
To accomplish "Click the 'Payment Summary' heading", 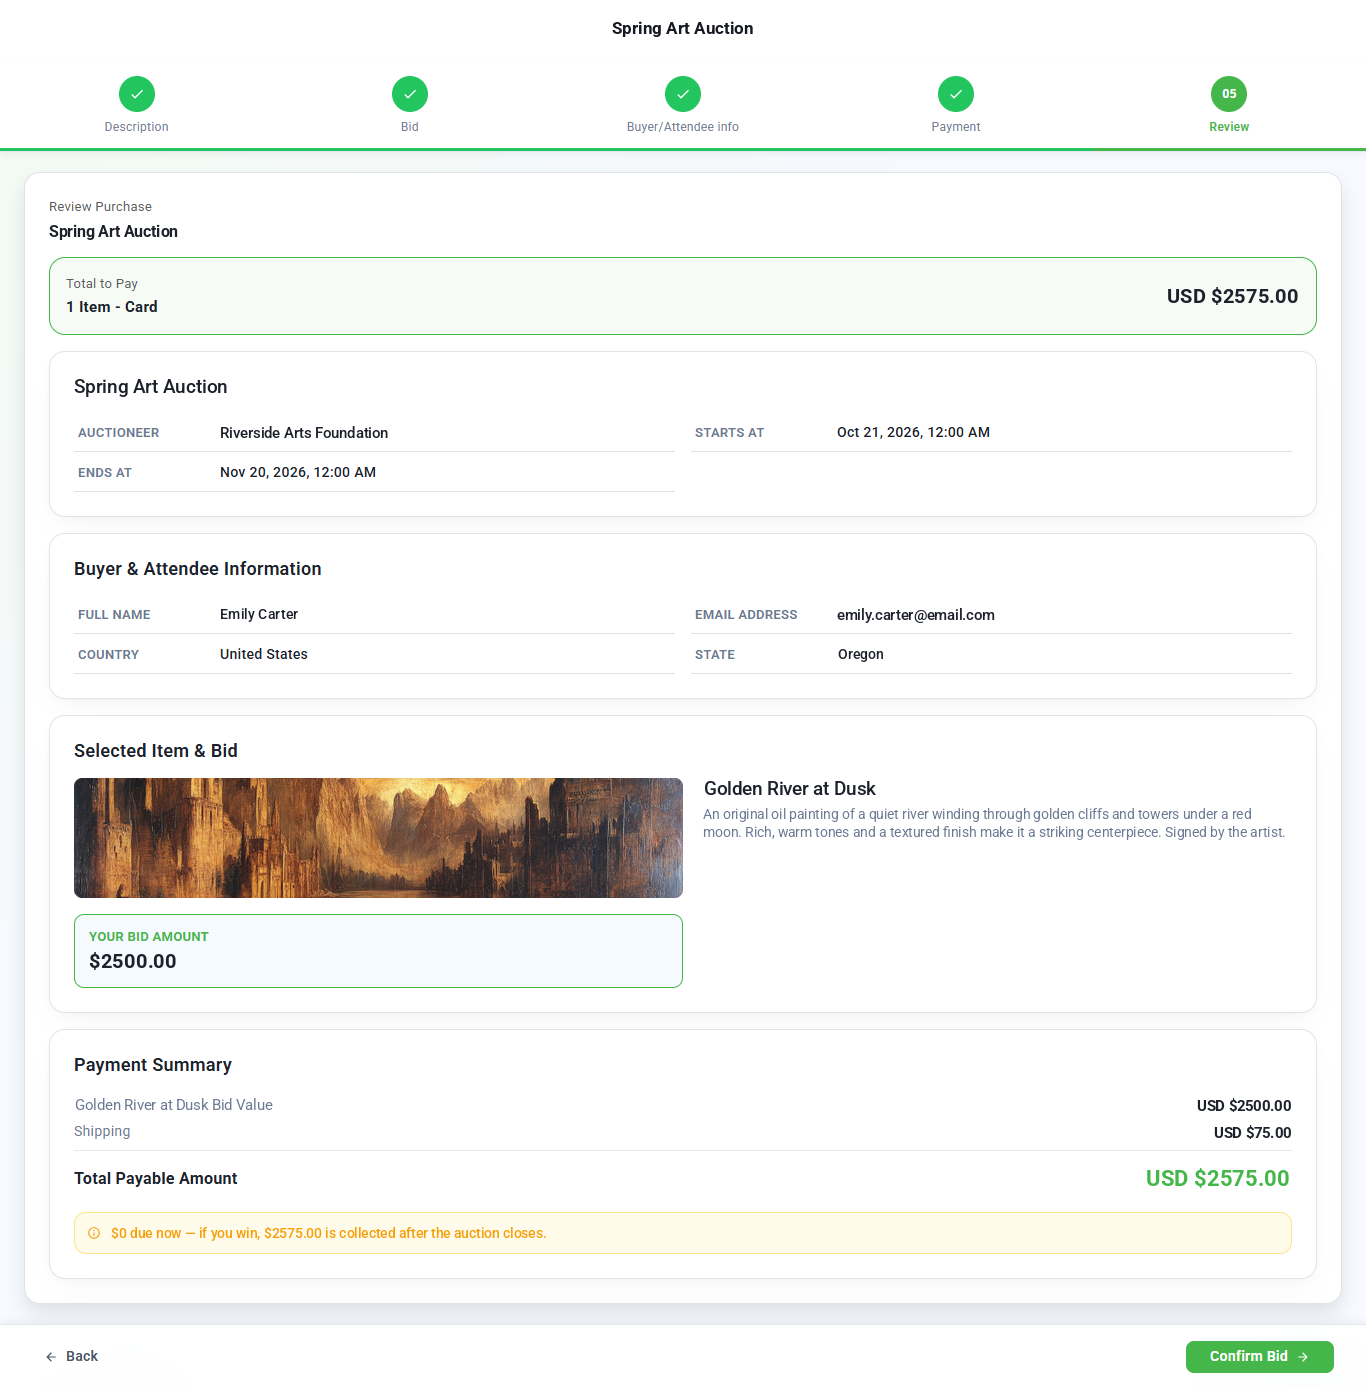I will (x=153, y=1065).
